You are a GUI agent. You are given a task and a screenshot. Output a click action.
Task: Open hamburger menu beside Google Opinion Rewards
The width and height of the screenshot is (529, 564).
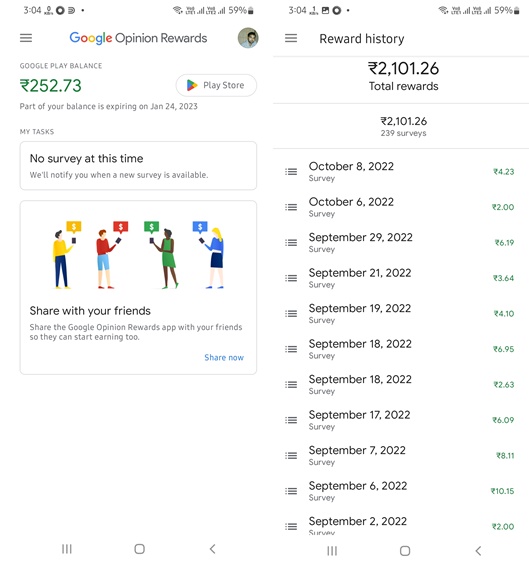26,38
